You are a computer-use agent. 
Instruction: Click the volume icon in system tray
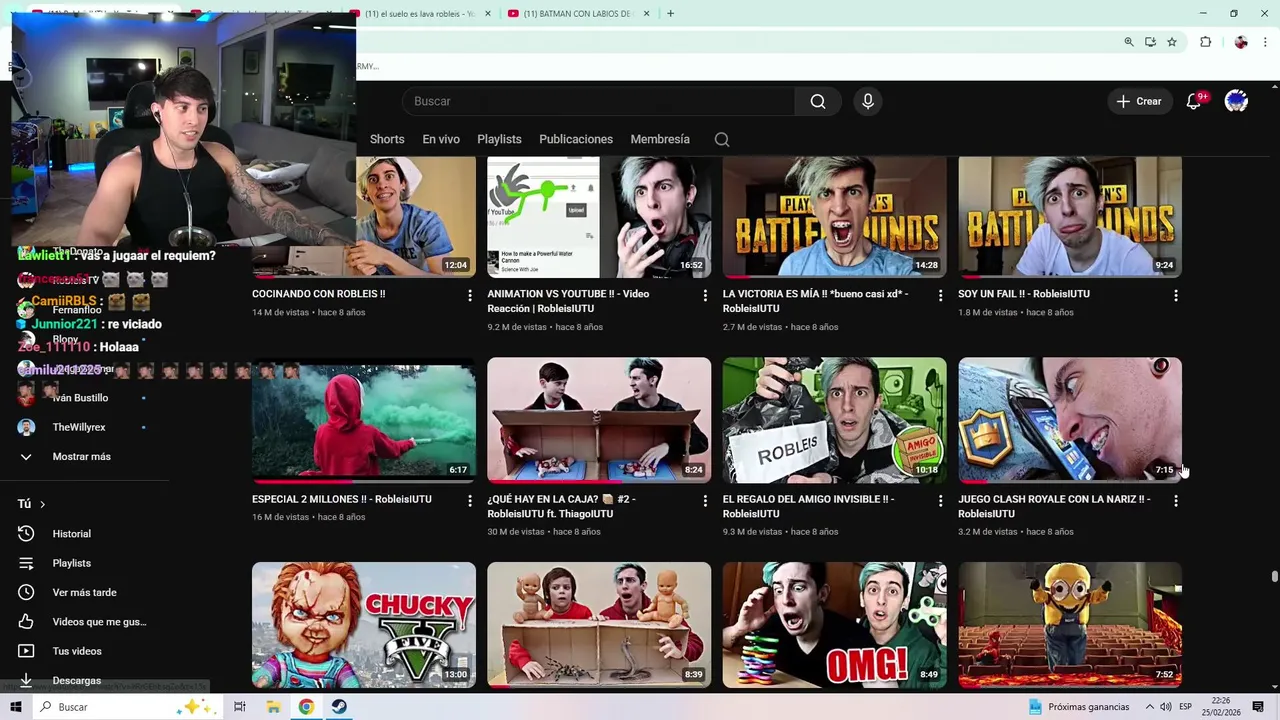pos(1166,707)
